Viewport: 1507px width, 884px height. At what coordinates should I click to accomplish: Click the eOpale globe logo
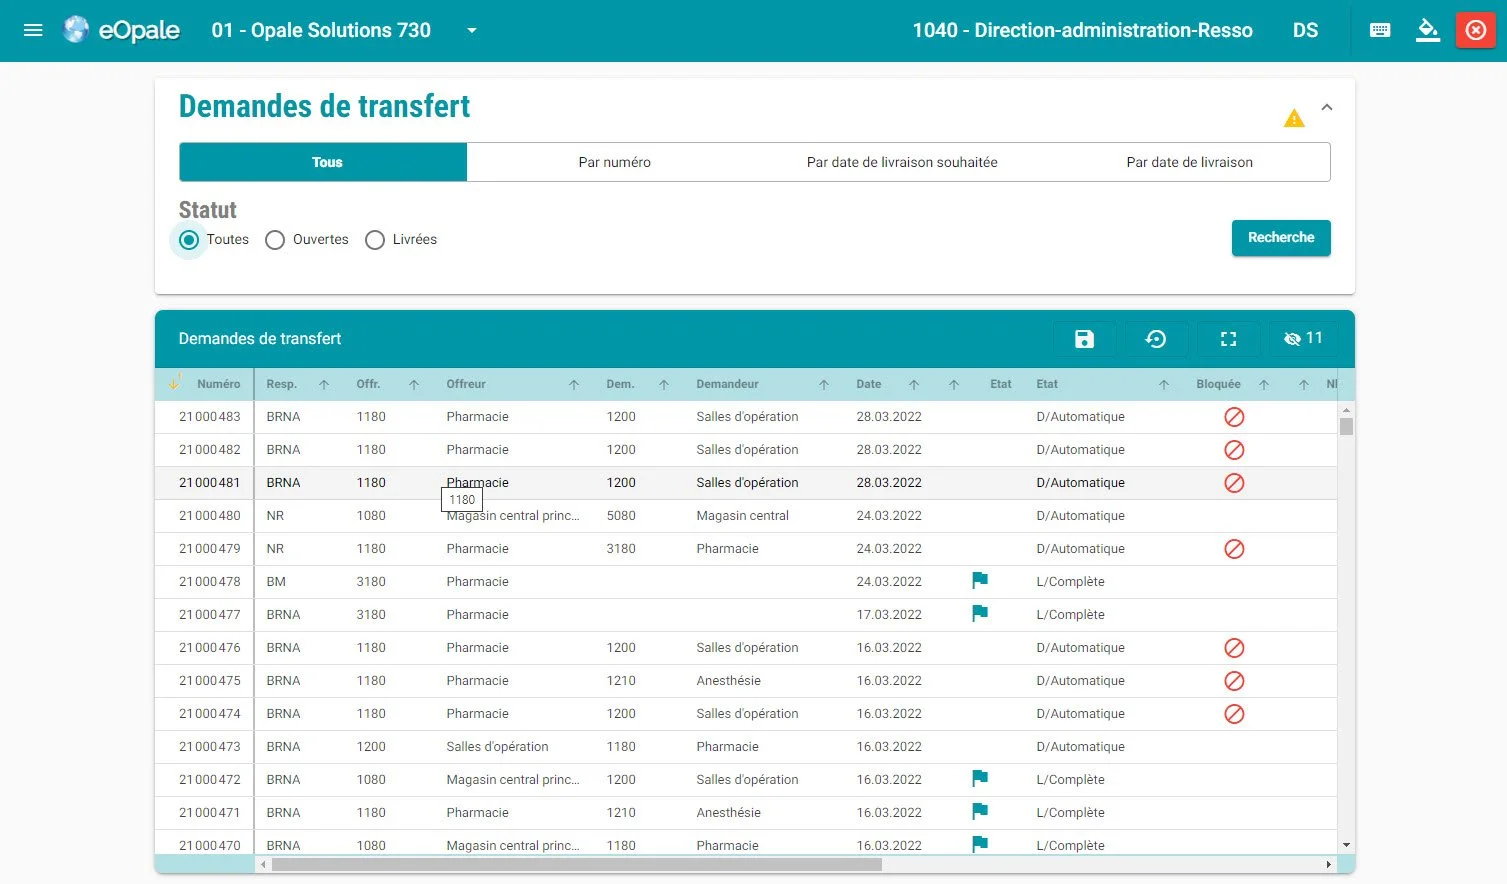point(76,30)
